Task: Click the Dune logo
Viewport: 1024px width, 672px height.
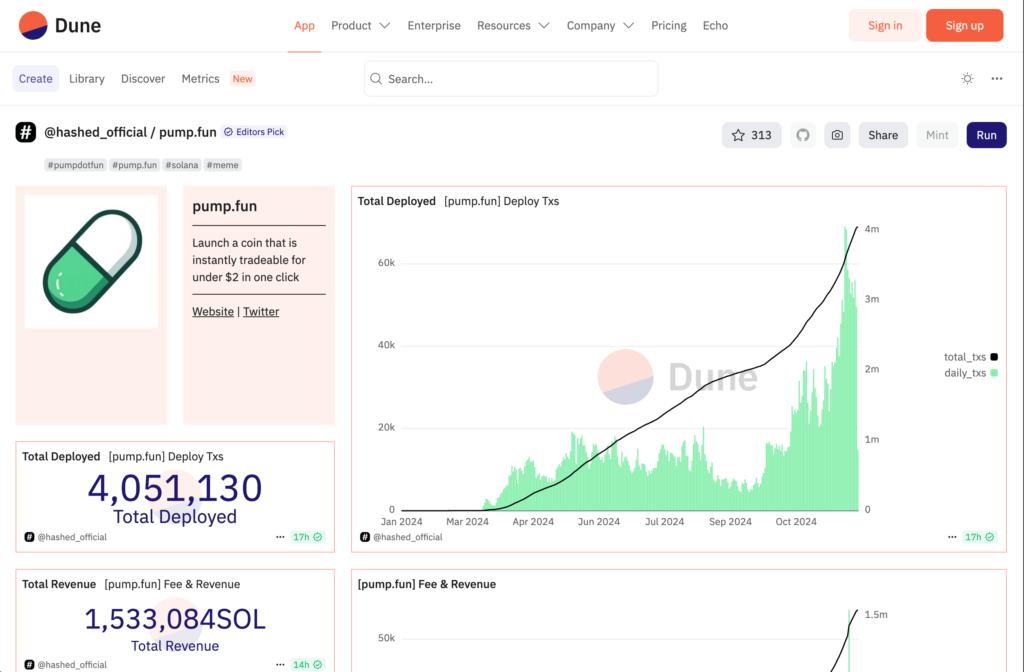Action: 59,25
